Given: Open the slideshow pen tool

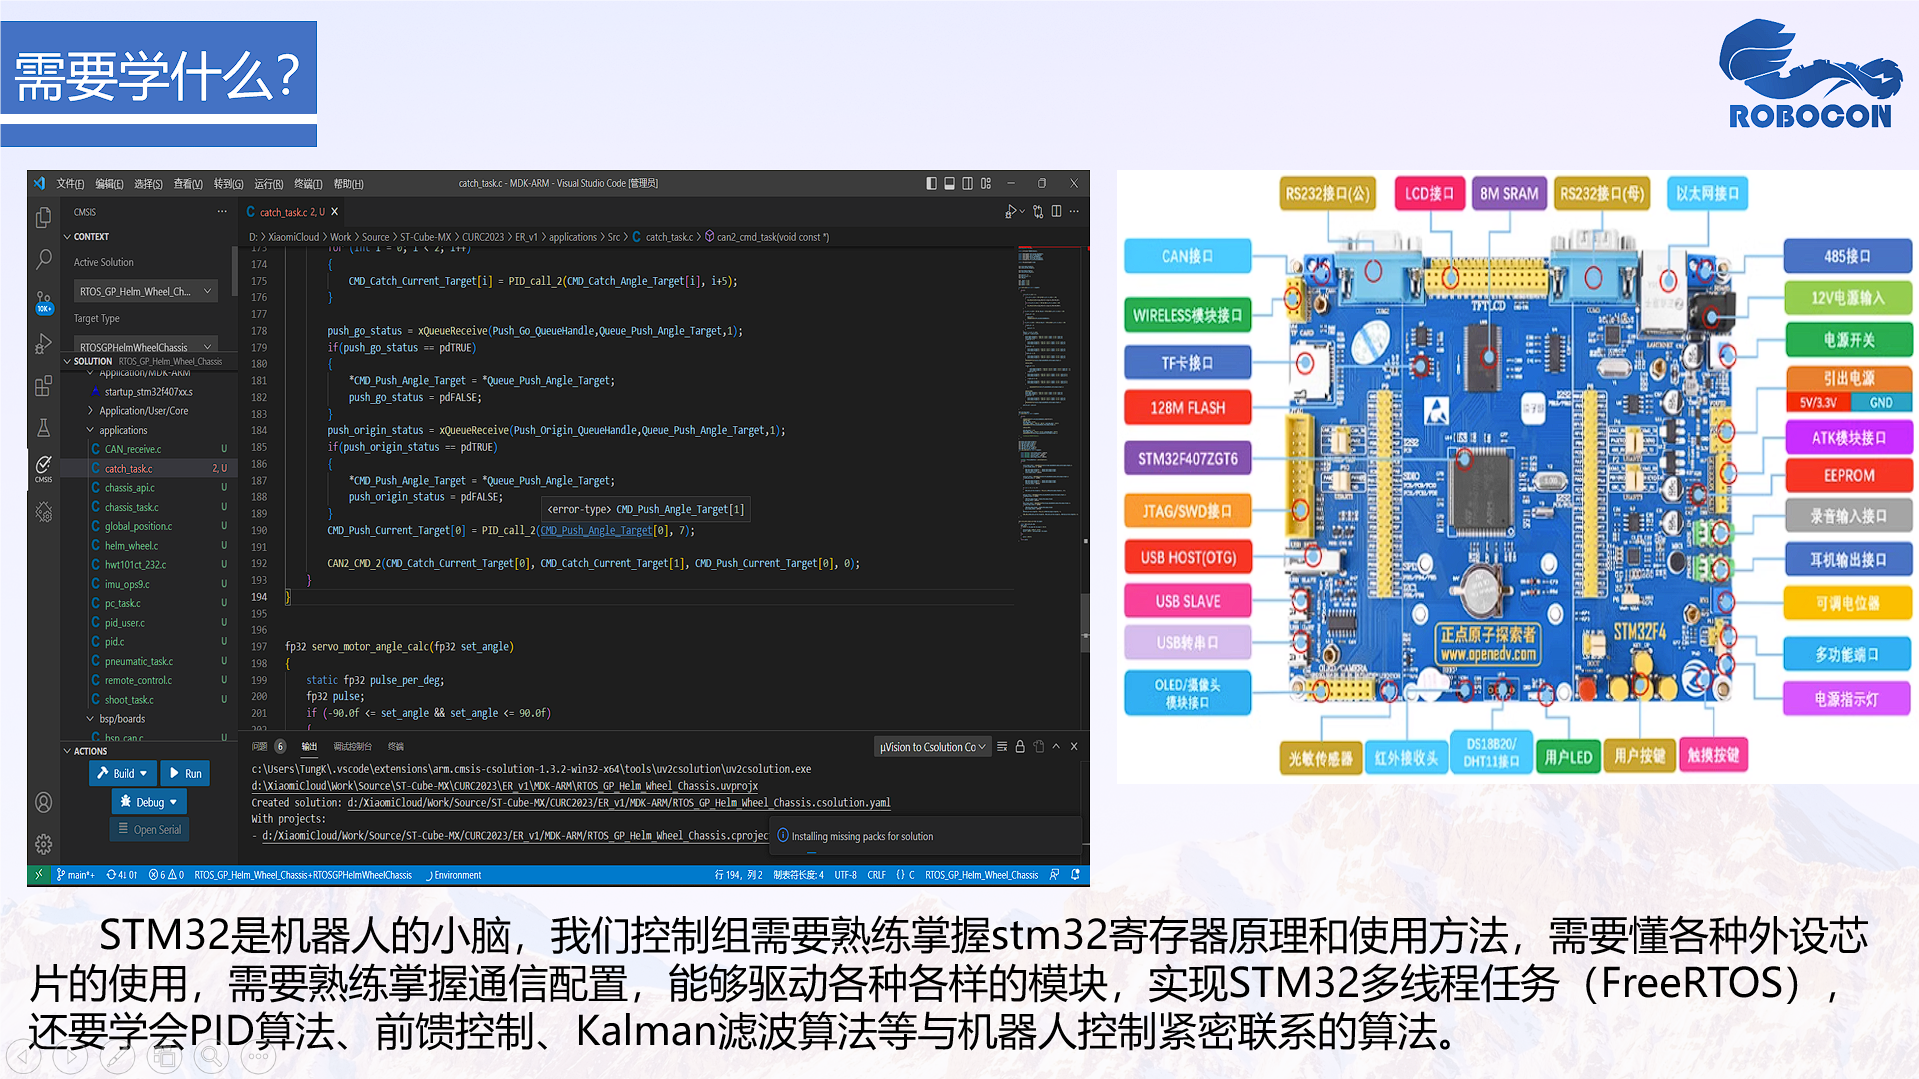Looking at the screenshot, I should pyautogui.click(x=118, y=1056).
